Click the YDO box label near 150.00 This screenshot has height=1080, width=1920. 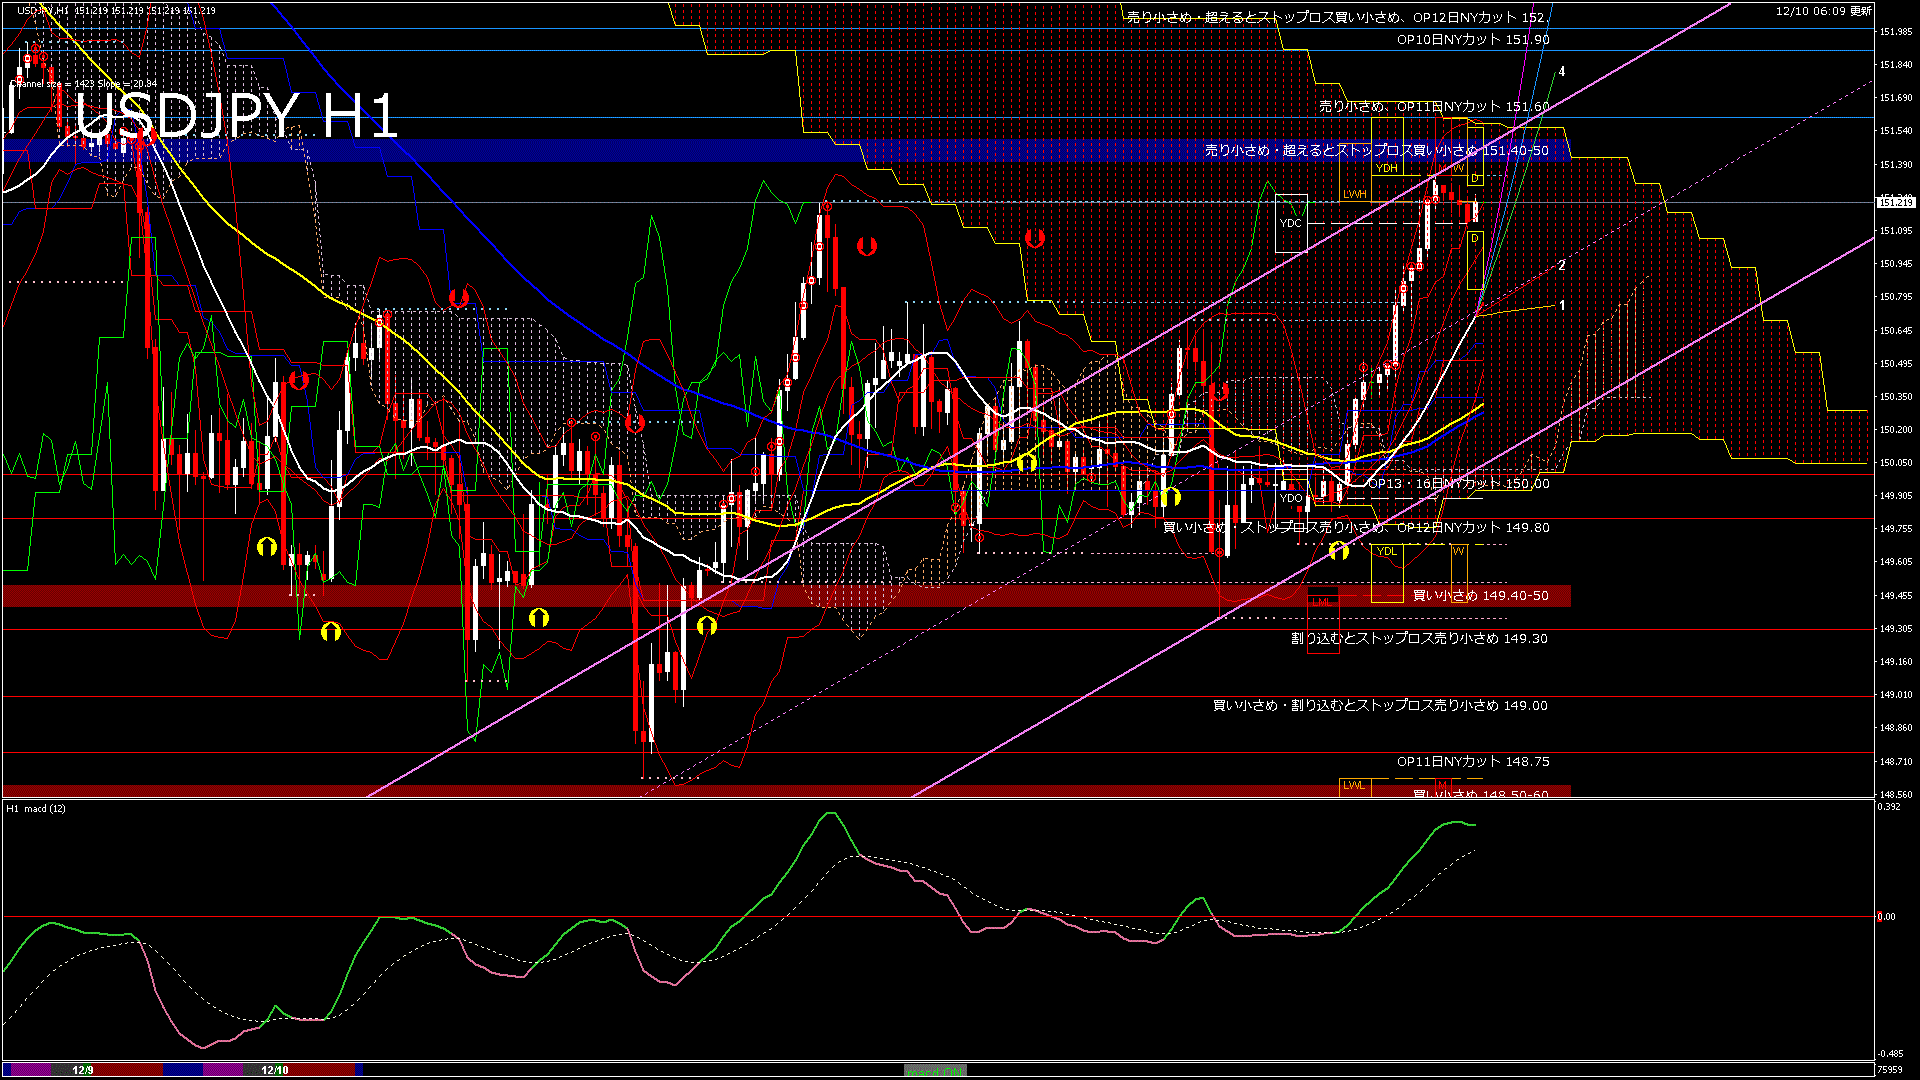tap(1291, 498)
